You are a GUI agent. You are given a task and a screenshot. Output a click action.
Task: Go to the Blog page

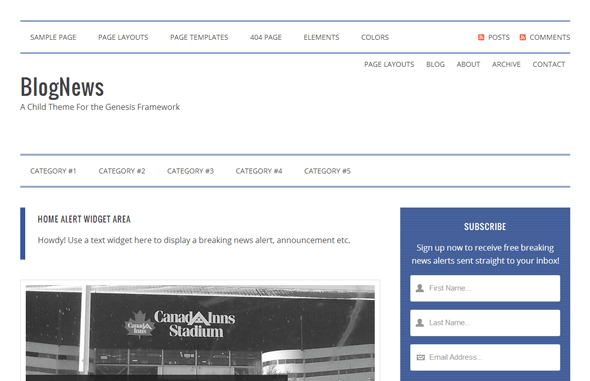coord(435,64)
